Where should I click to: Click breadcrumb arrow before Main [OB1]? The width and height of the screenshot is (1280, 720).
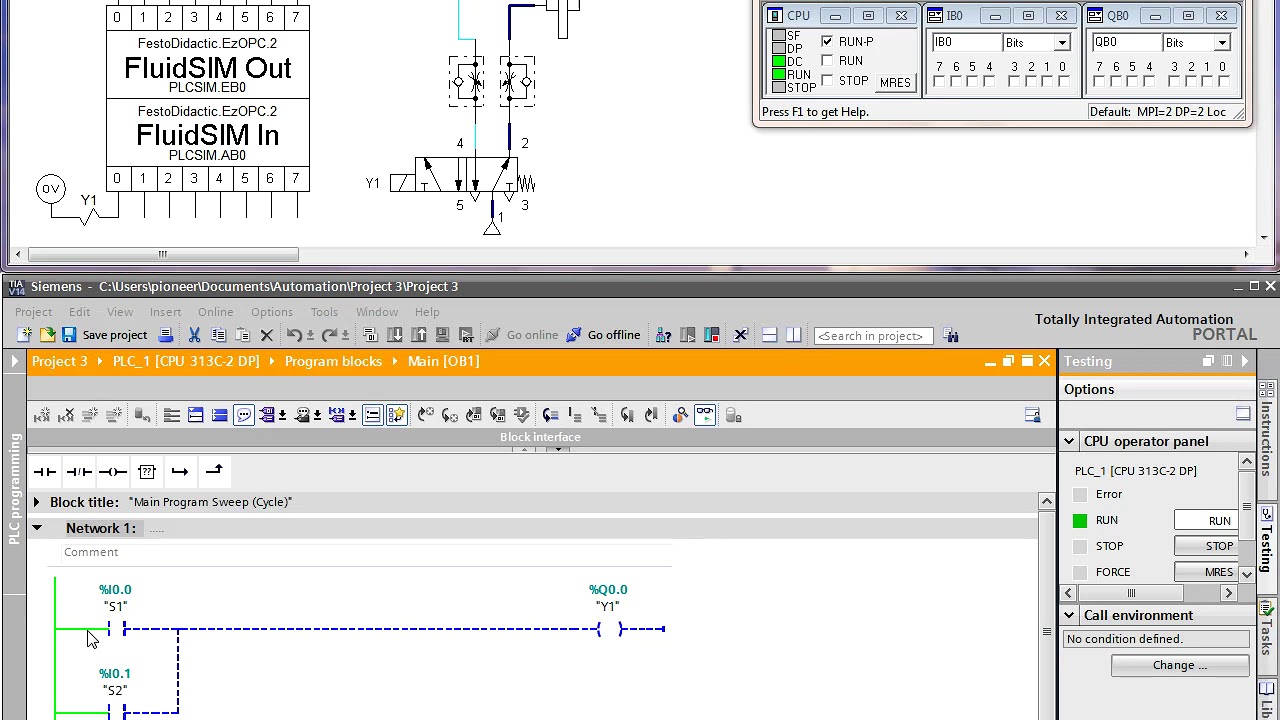point(395,361)
